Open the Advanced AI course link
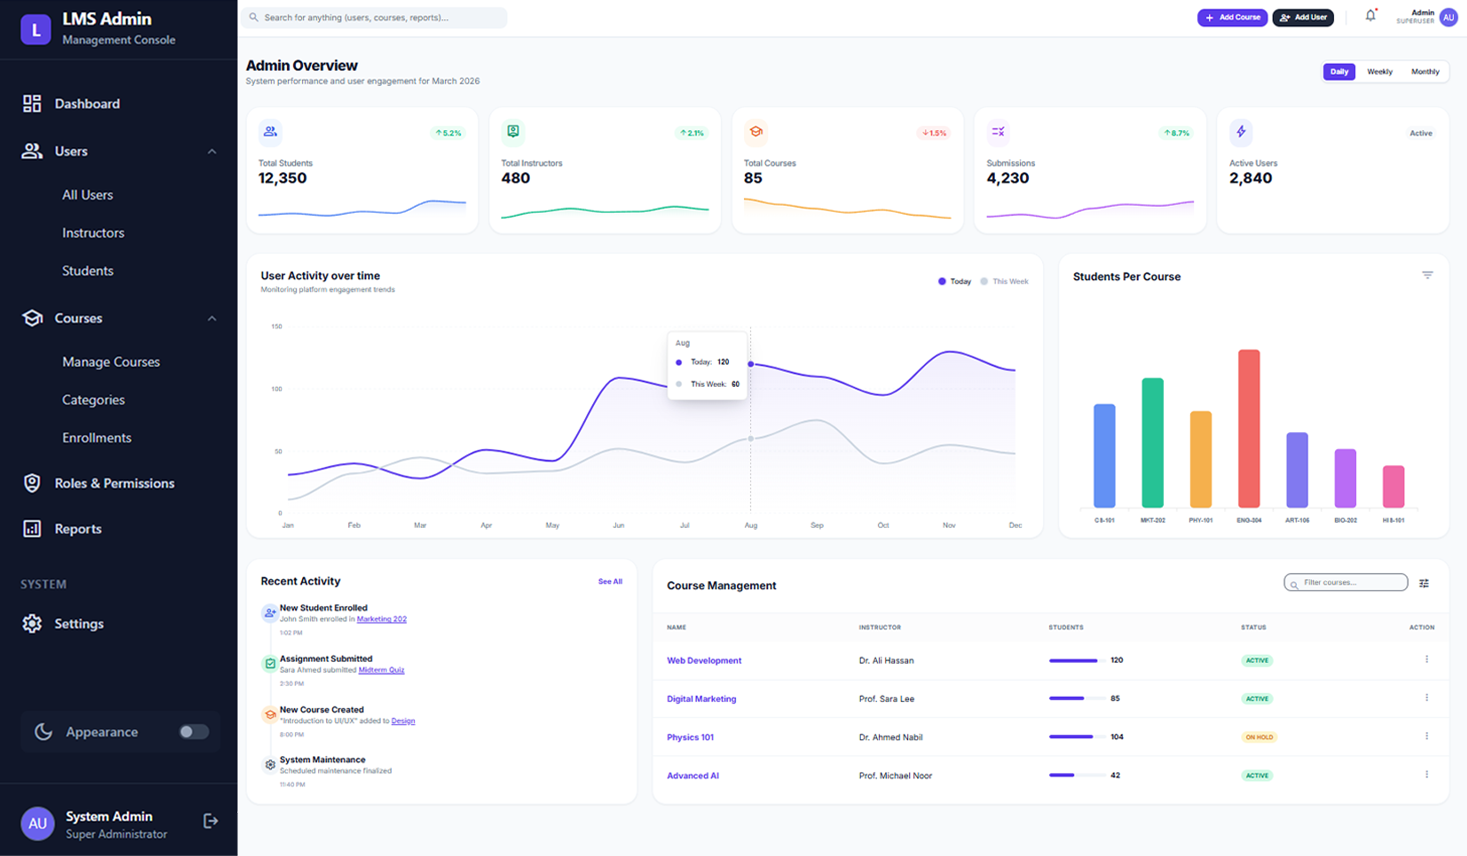1467x856 pixels. pyautogui.click(x=693, y=776)
